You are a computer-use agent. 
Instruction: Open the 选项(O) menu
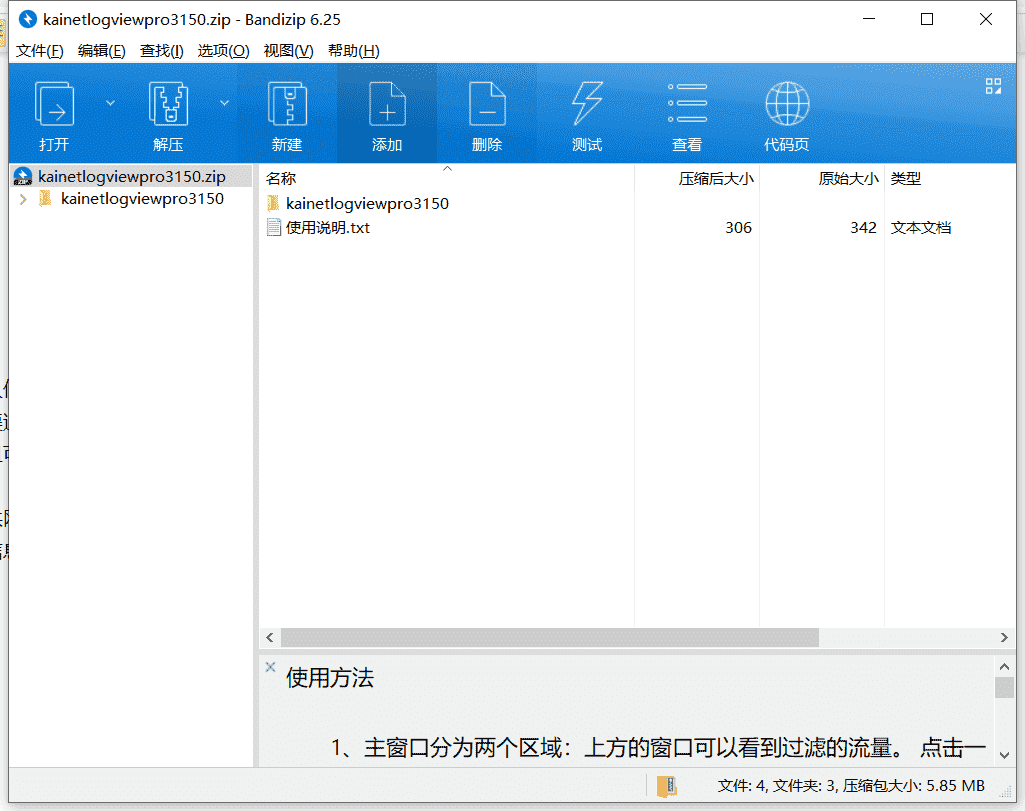(x=223, y=50)
